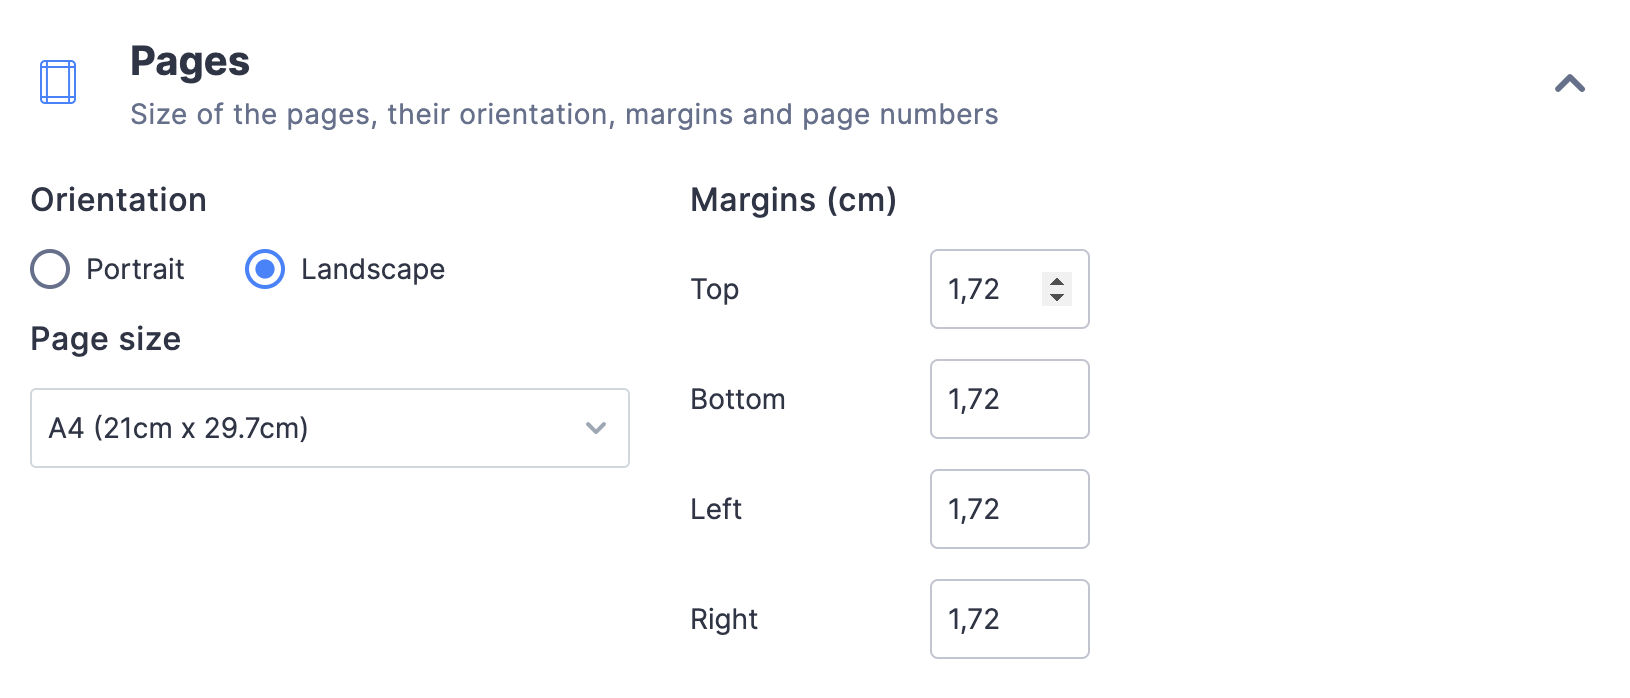1630x698 pixels.
Task: Click the Pages section icon
Action: (x=57, y=82)
